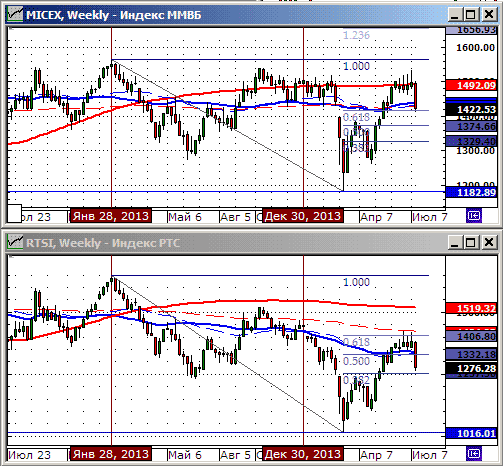Maximize the MICEX Weekly window
503x466 pixels.
click(x=471, y=15)
